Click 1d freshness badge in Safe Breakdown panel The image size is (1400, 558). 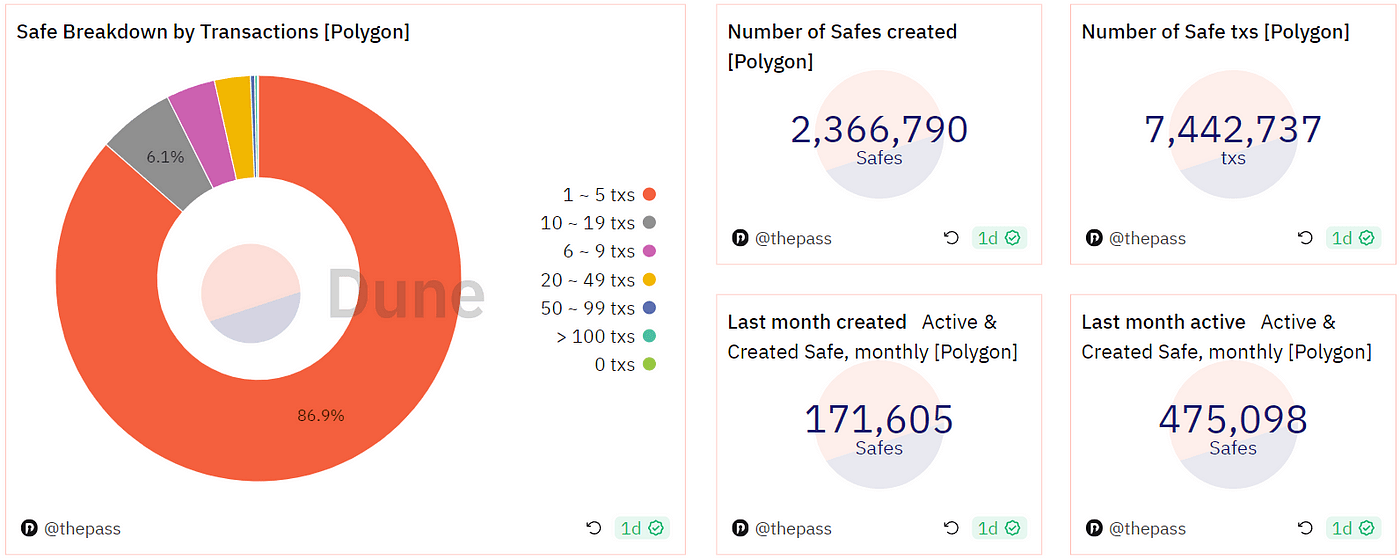[x=642, y=528]
